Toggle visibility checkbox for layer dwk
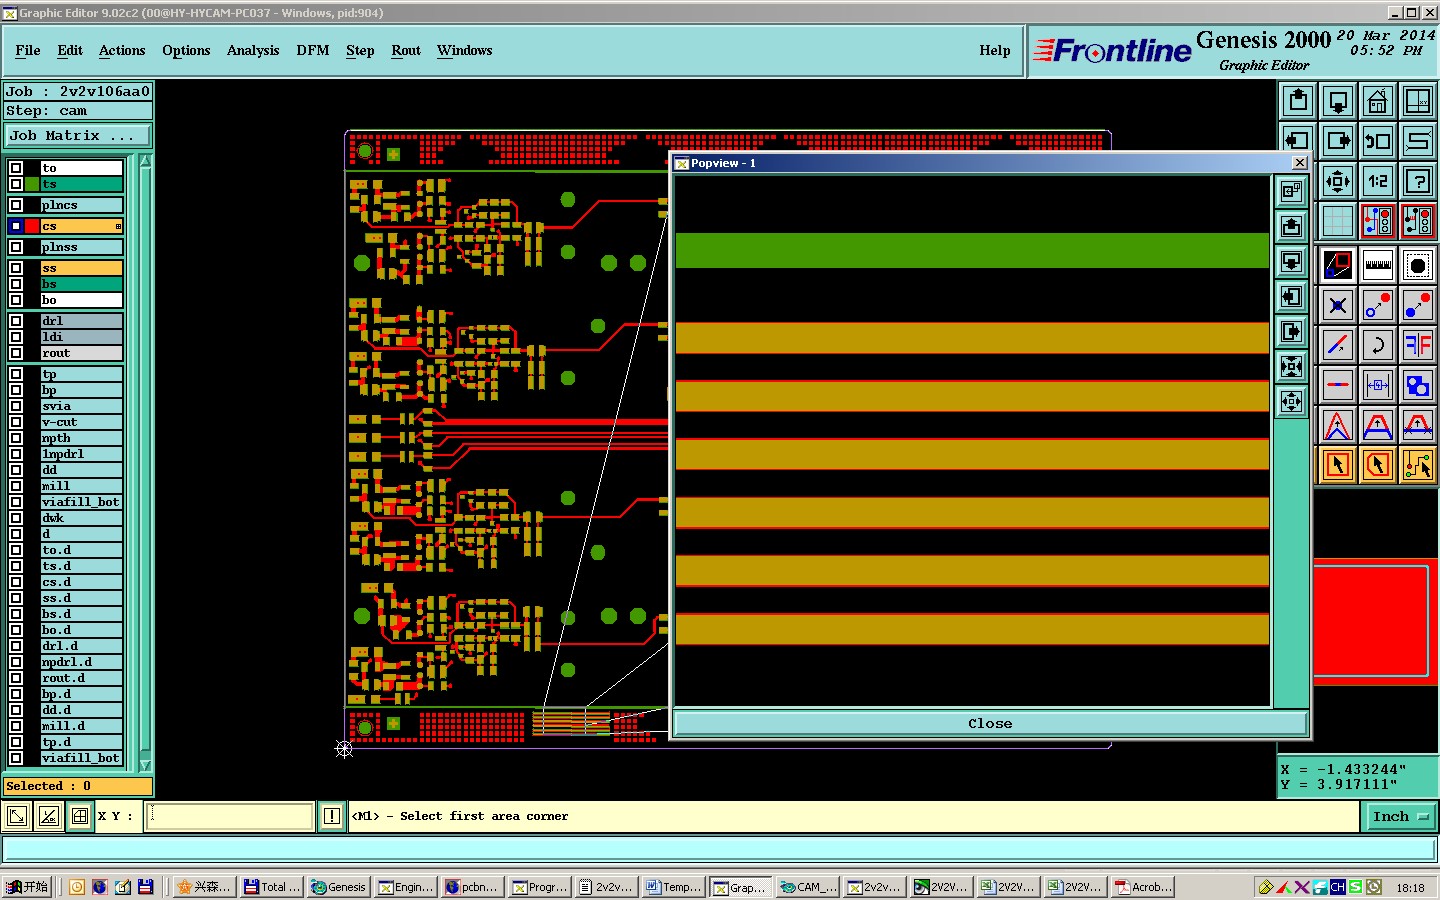Viewport: 1440px width, 900px height. tap(16, 518)
